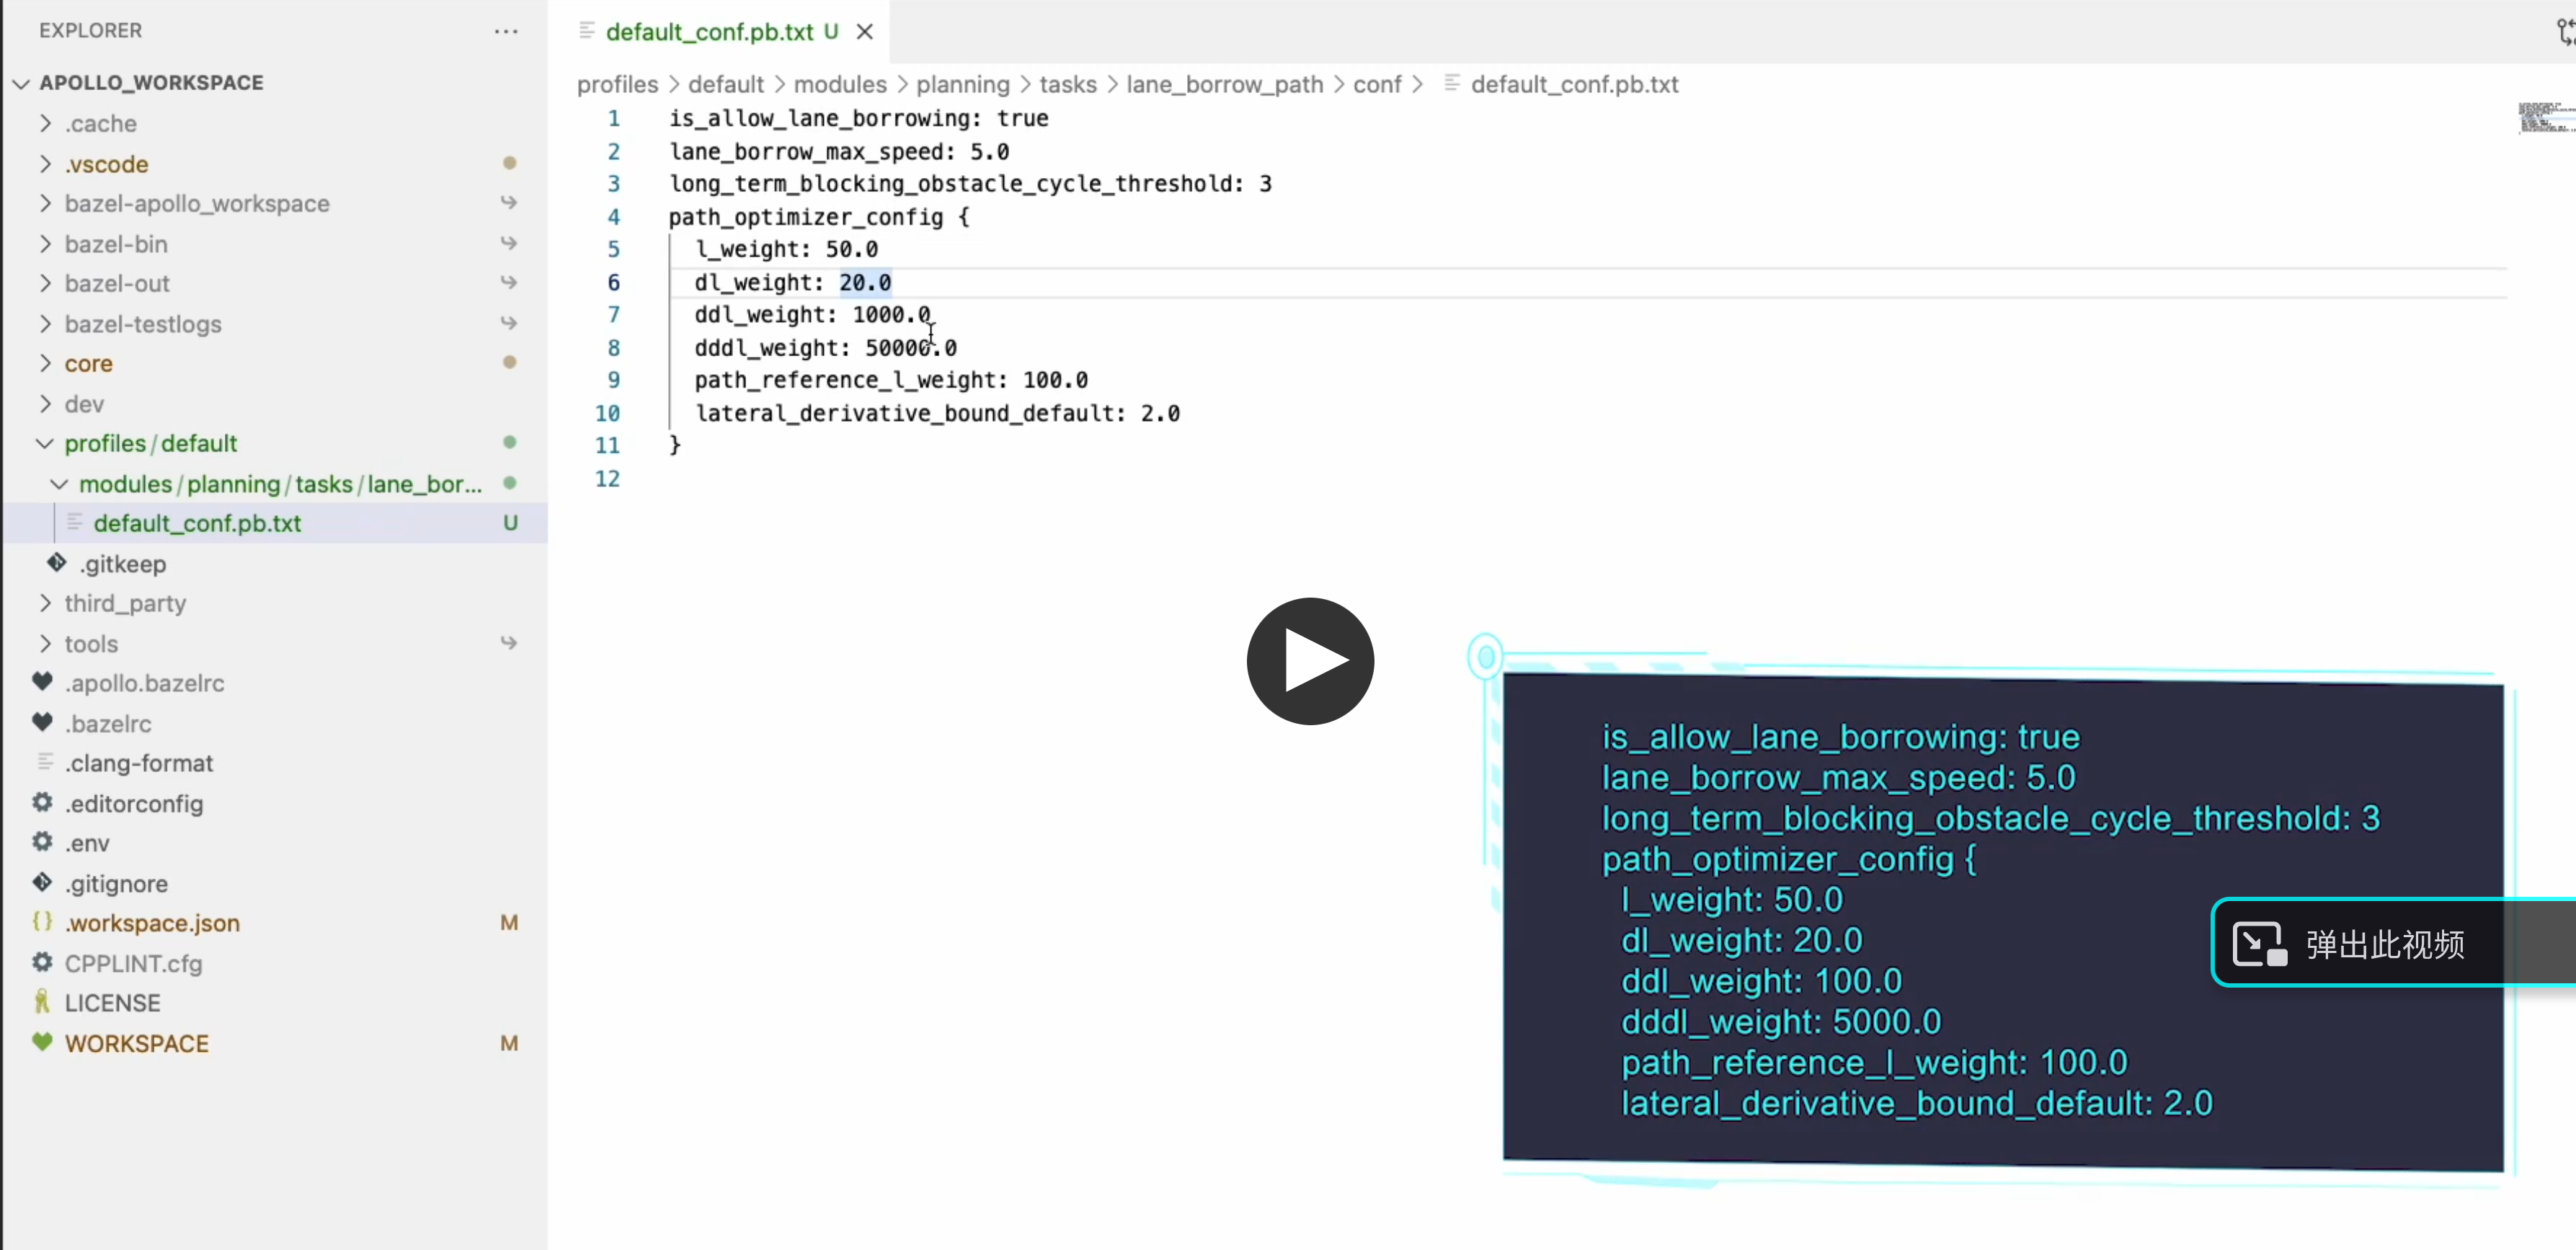Screen dimensions: 2576x1250
Task: Open the WORKSPACE bazel file
Action: pos(137,1043)
